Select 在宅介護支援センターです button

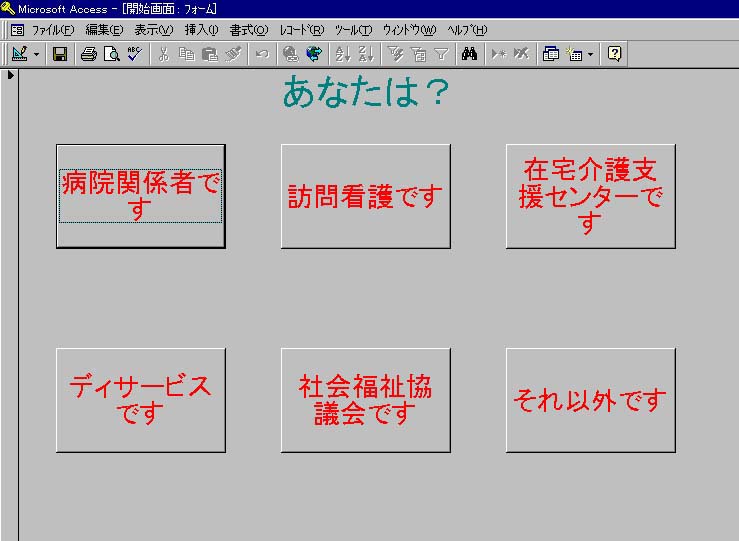(x=591, y=196)
